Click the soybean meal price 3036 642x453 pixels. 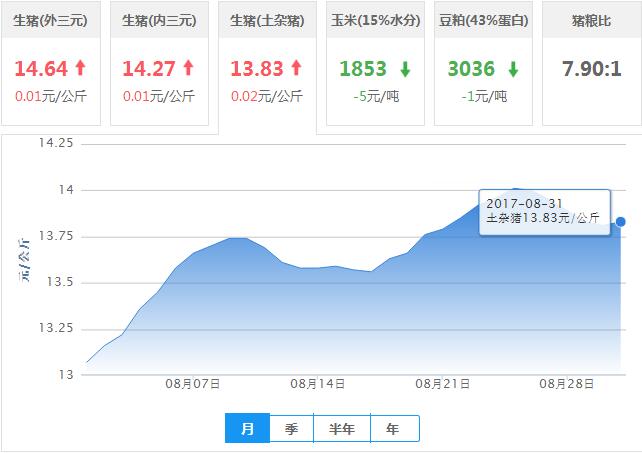(471, 68)
